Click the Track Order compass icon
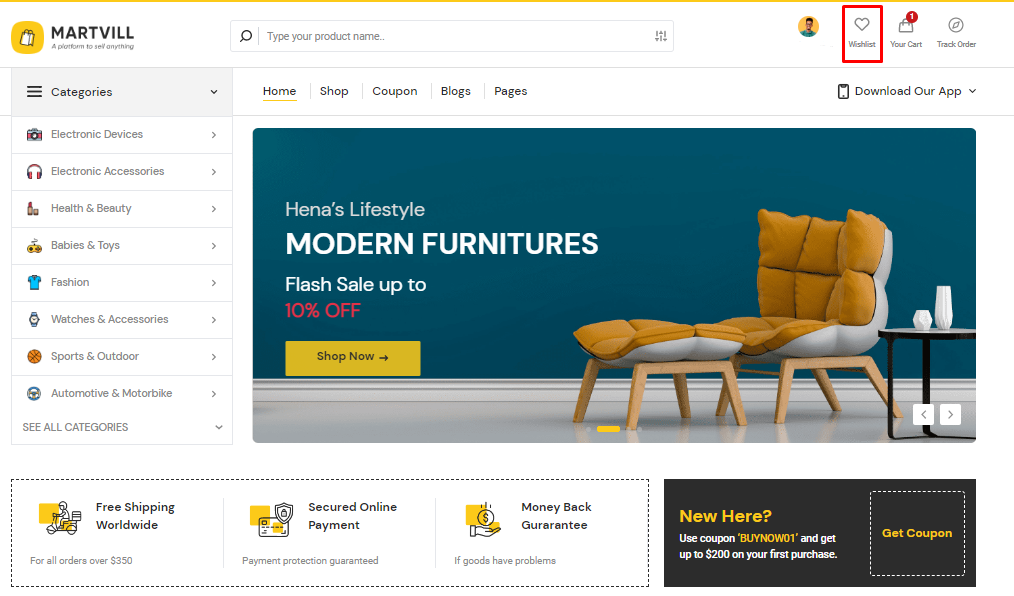1014x596 pixels. tap(955, 25)
